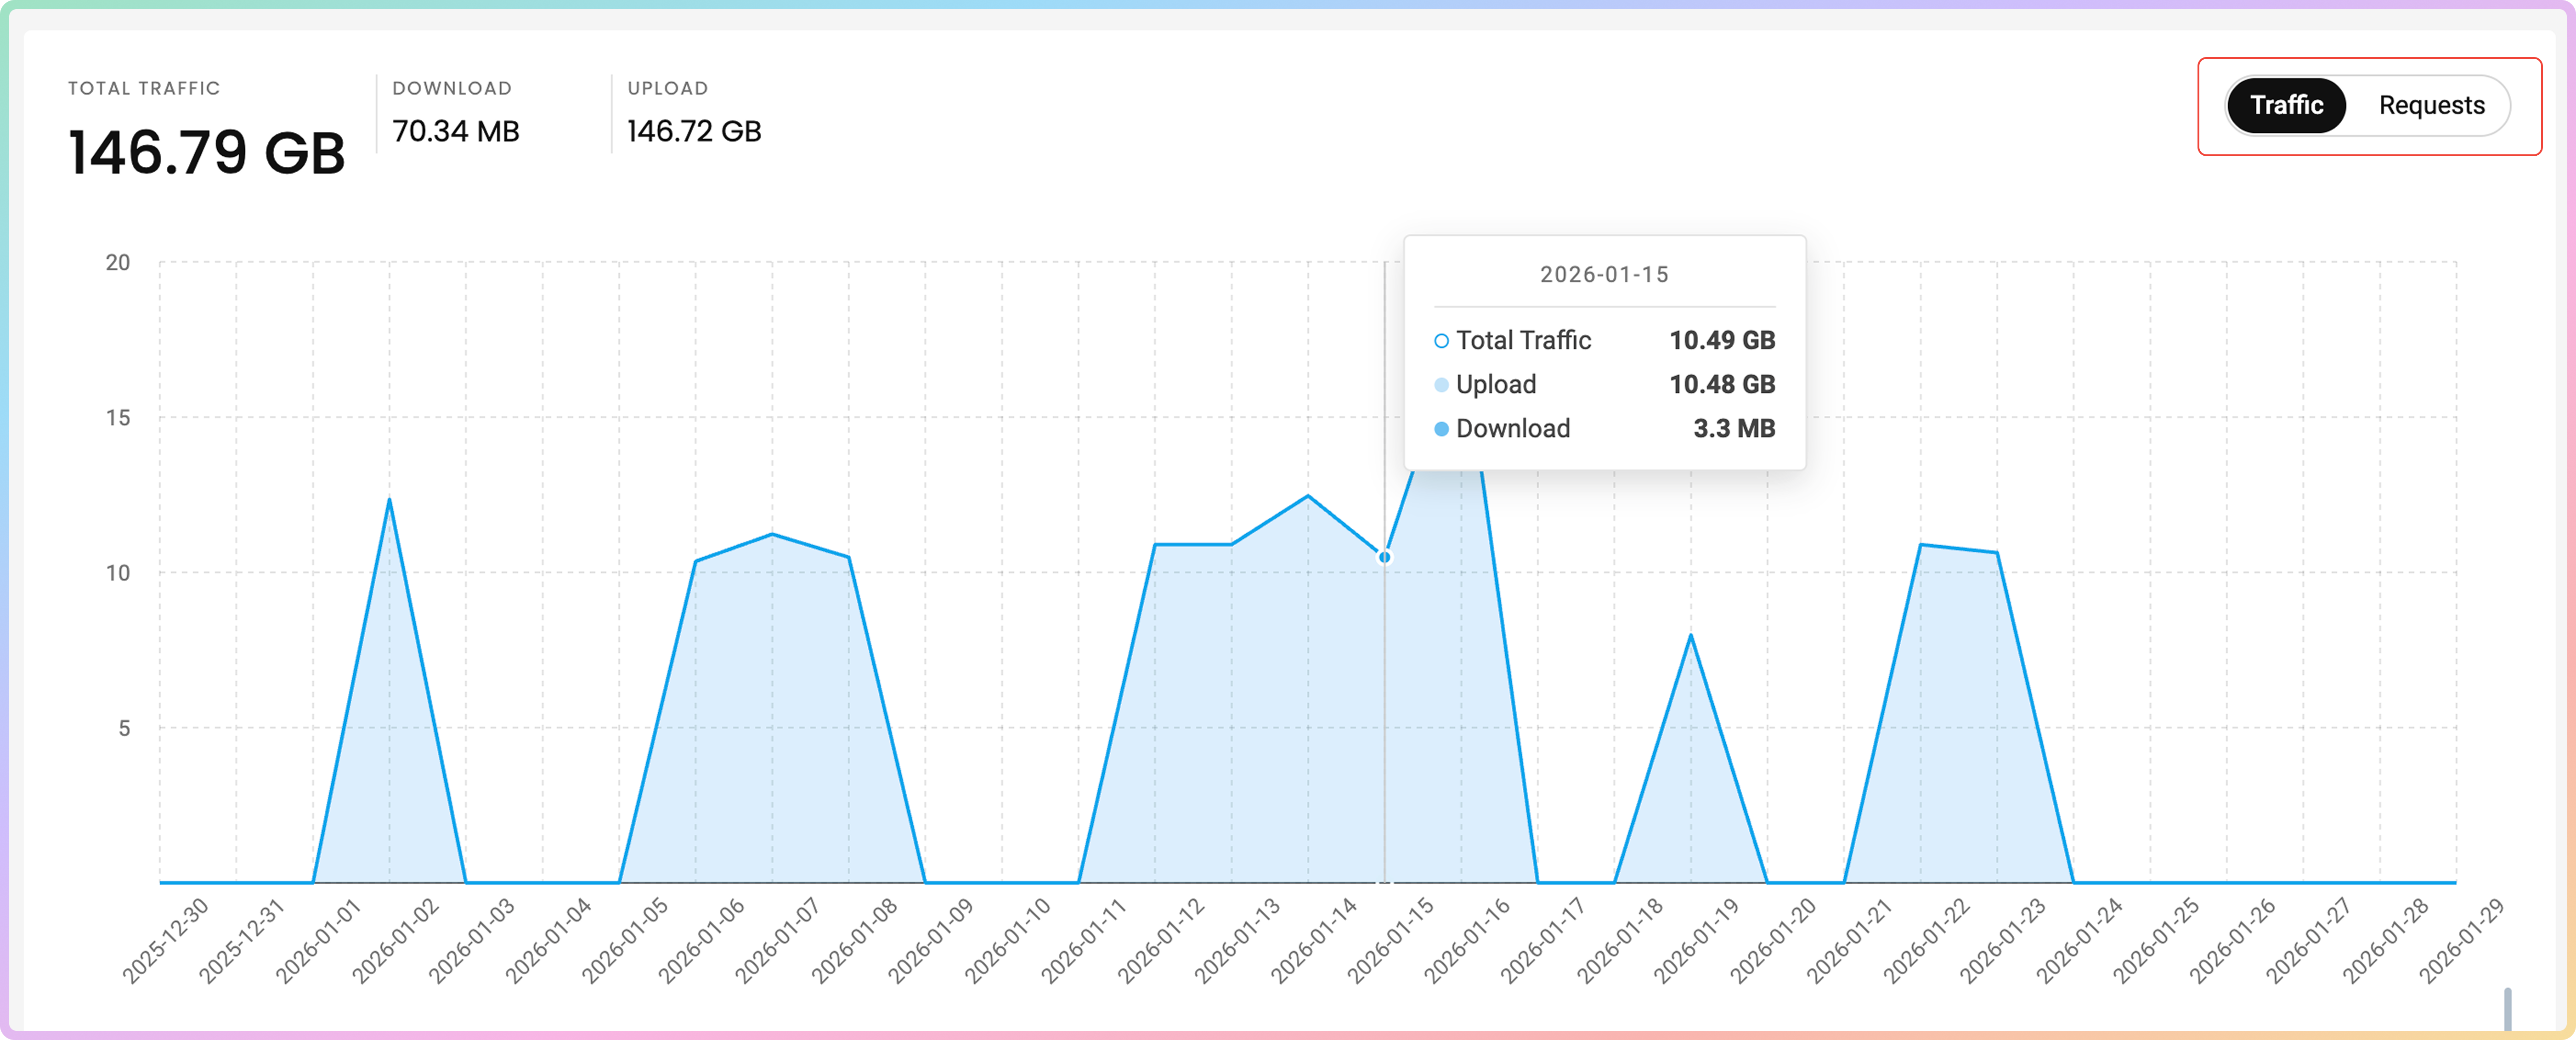
Task: Click the Total Traffic legend circle in tooltip
Action: pyautogui.click(x=1441, y=341)
